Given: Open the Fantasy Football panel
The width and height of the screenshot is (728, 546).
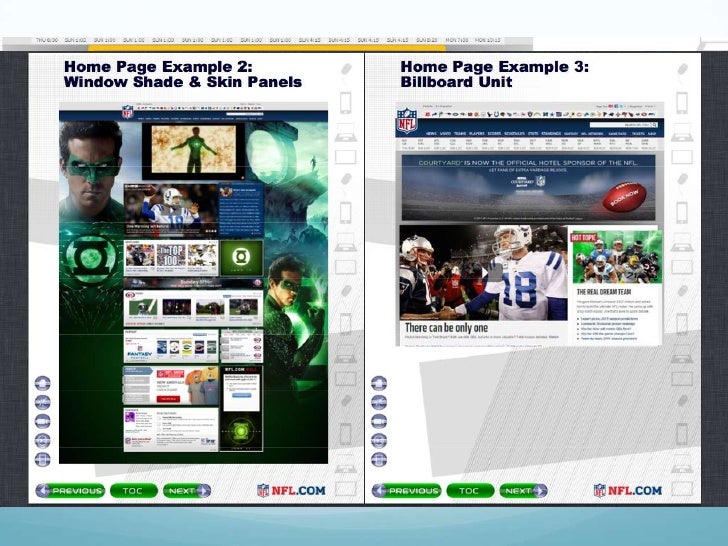Looking at the screenshot, I should tap(171, 346).
